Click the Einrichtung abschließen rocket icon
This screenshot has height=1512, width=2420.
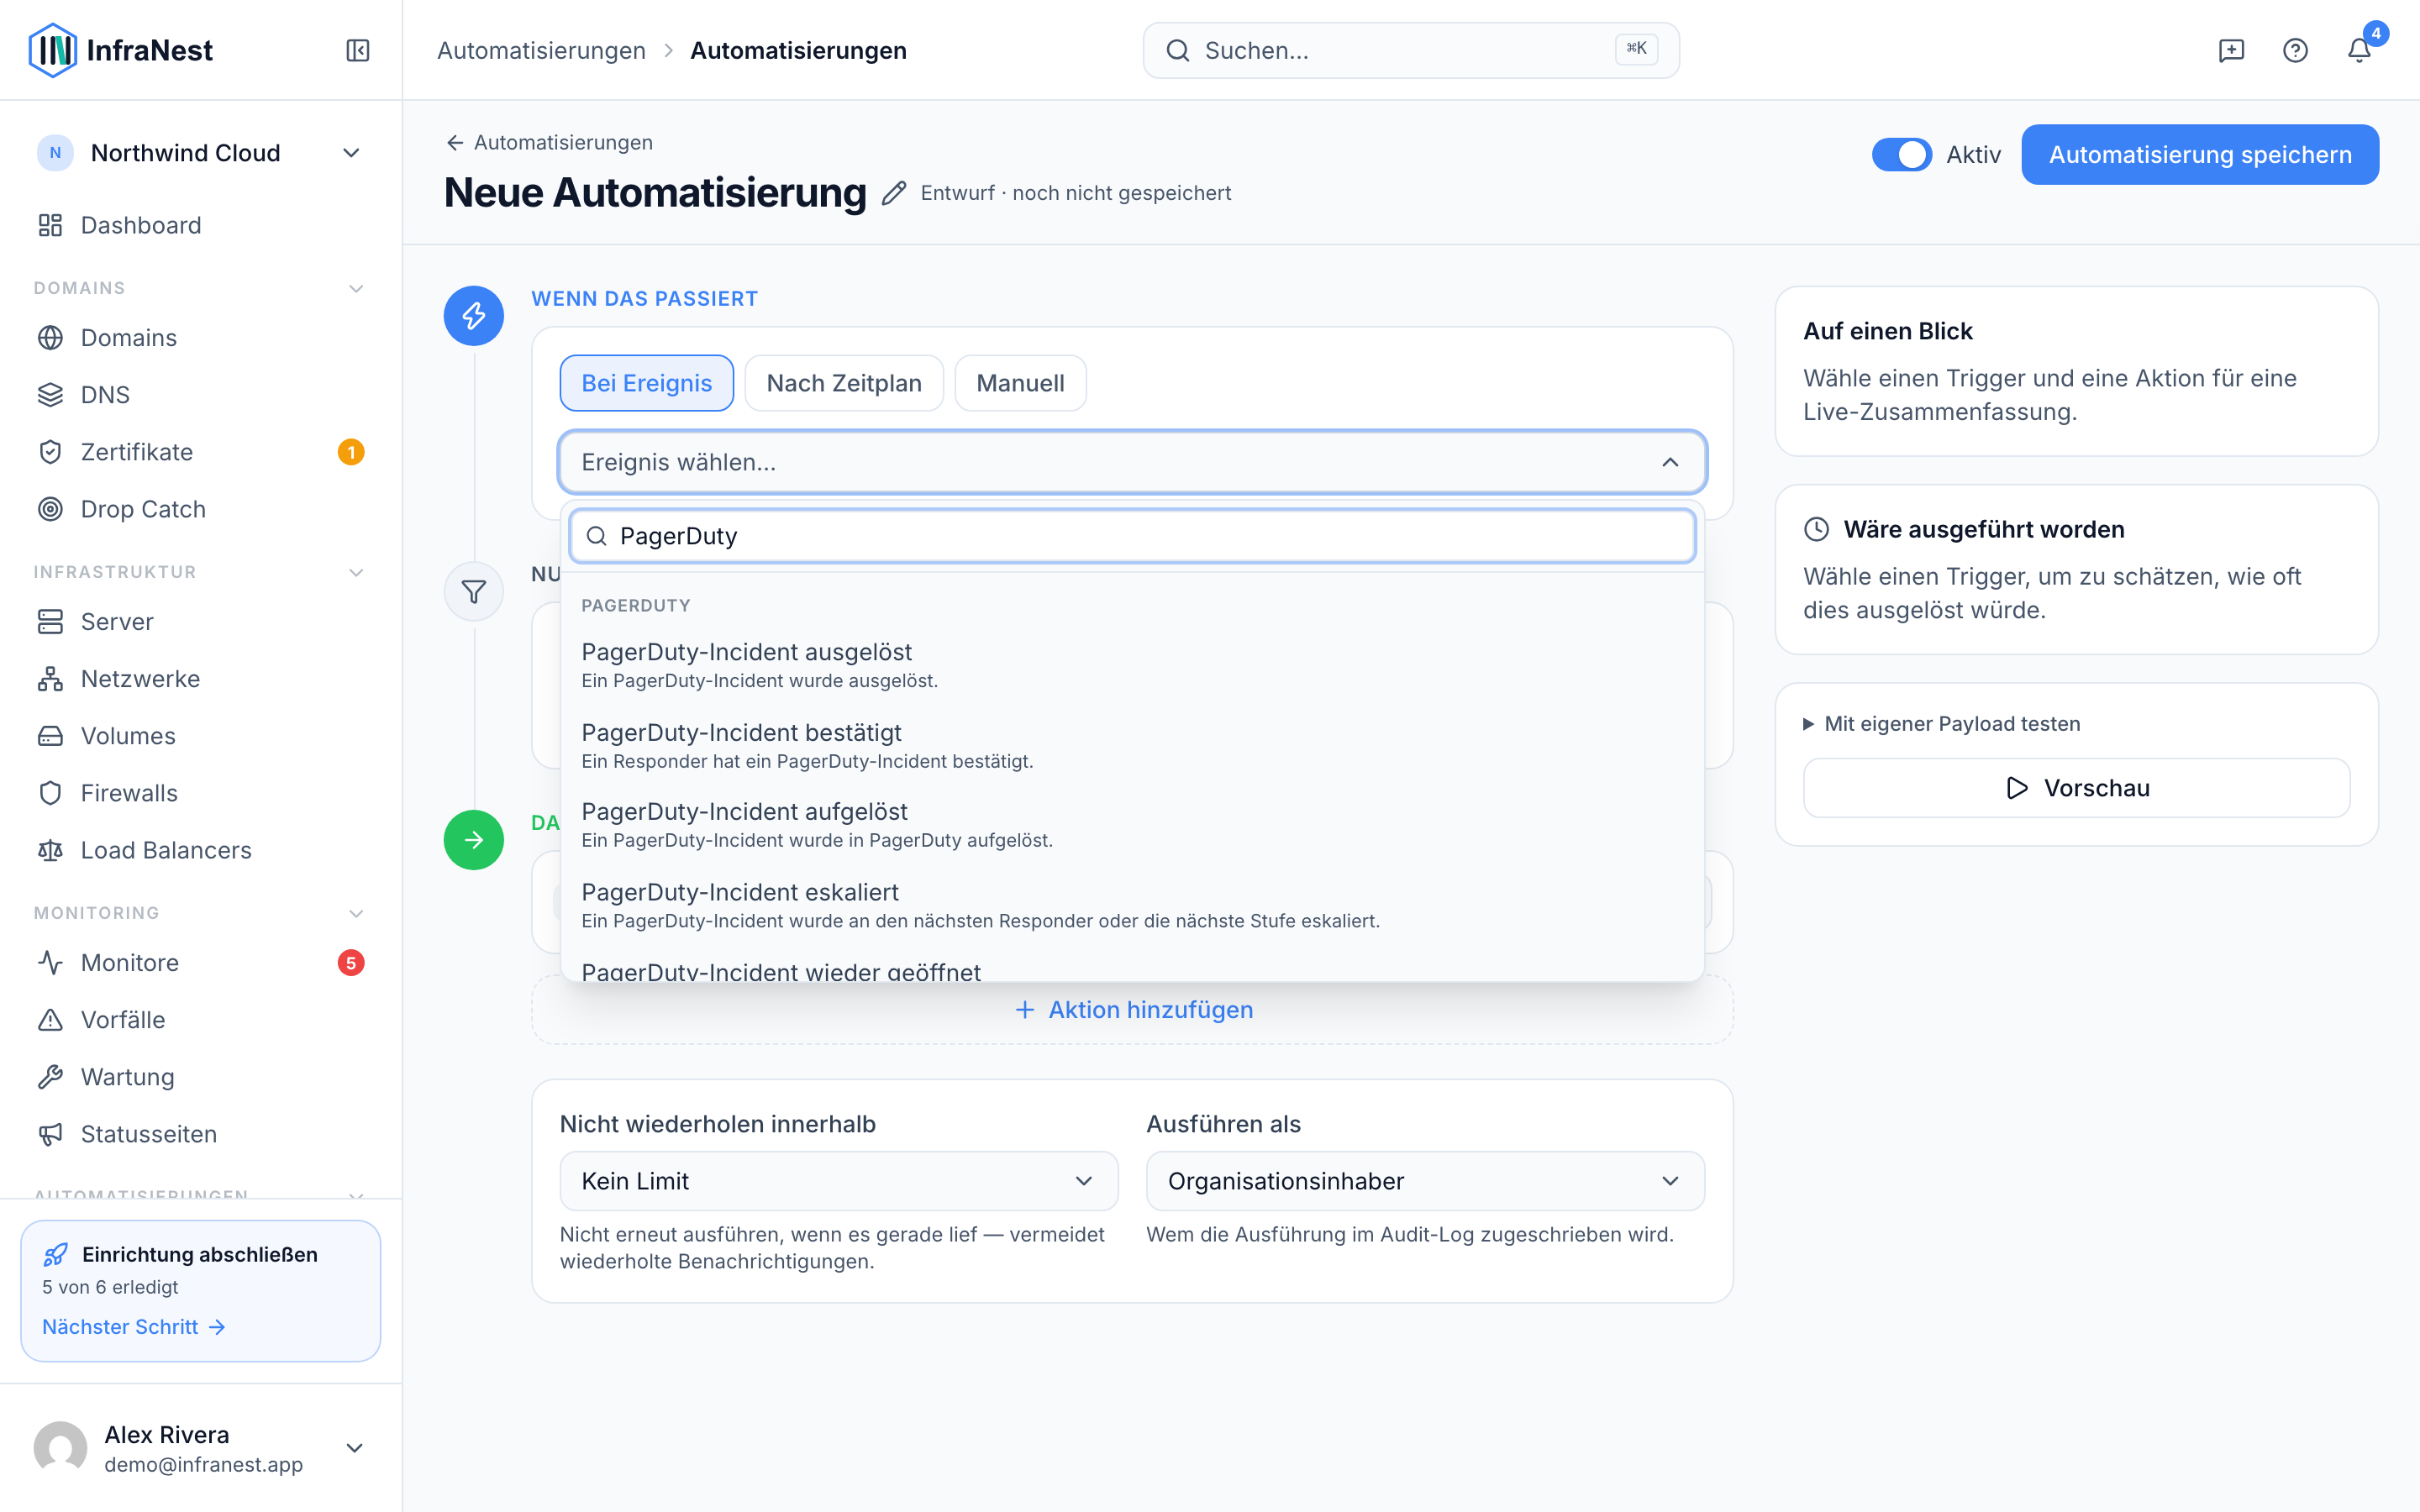pos(56,1254)
